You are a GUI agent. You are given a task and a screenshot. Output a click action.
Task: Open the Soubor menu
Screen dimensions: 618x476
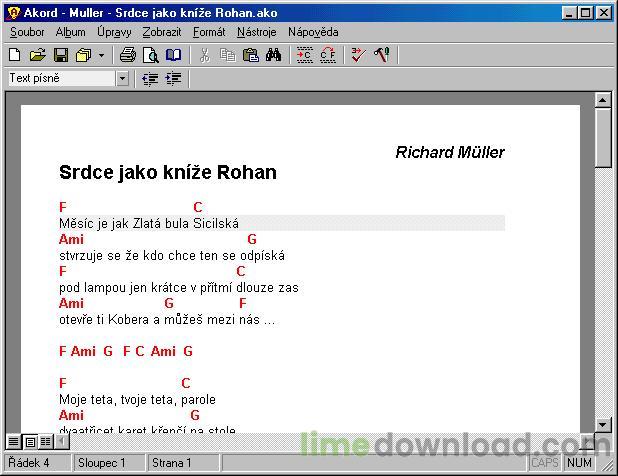[x=27, y=32]
